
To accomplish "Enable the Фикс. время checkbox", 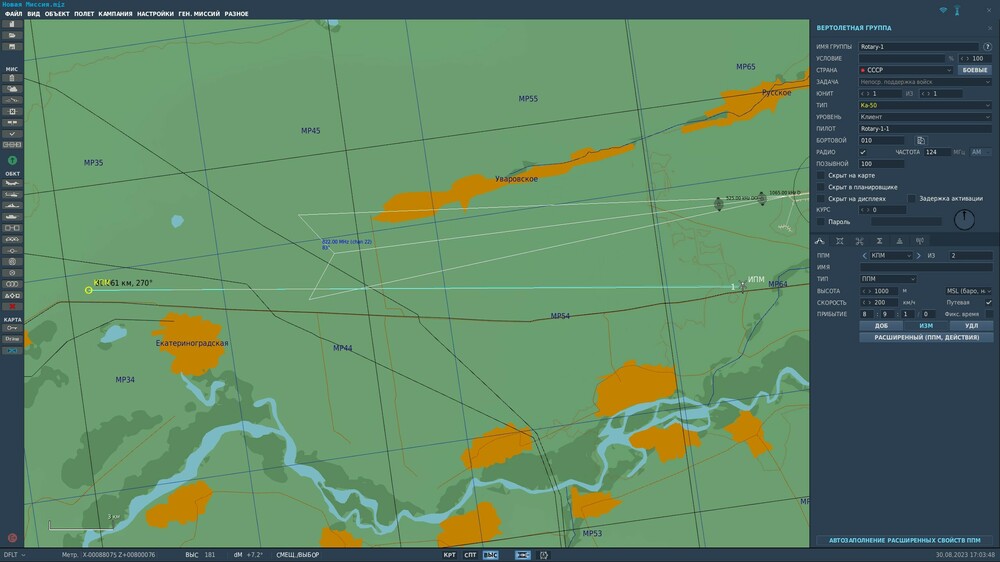I will coord(989,314).
